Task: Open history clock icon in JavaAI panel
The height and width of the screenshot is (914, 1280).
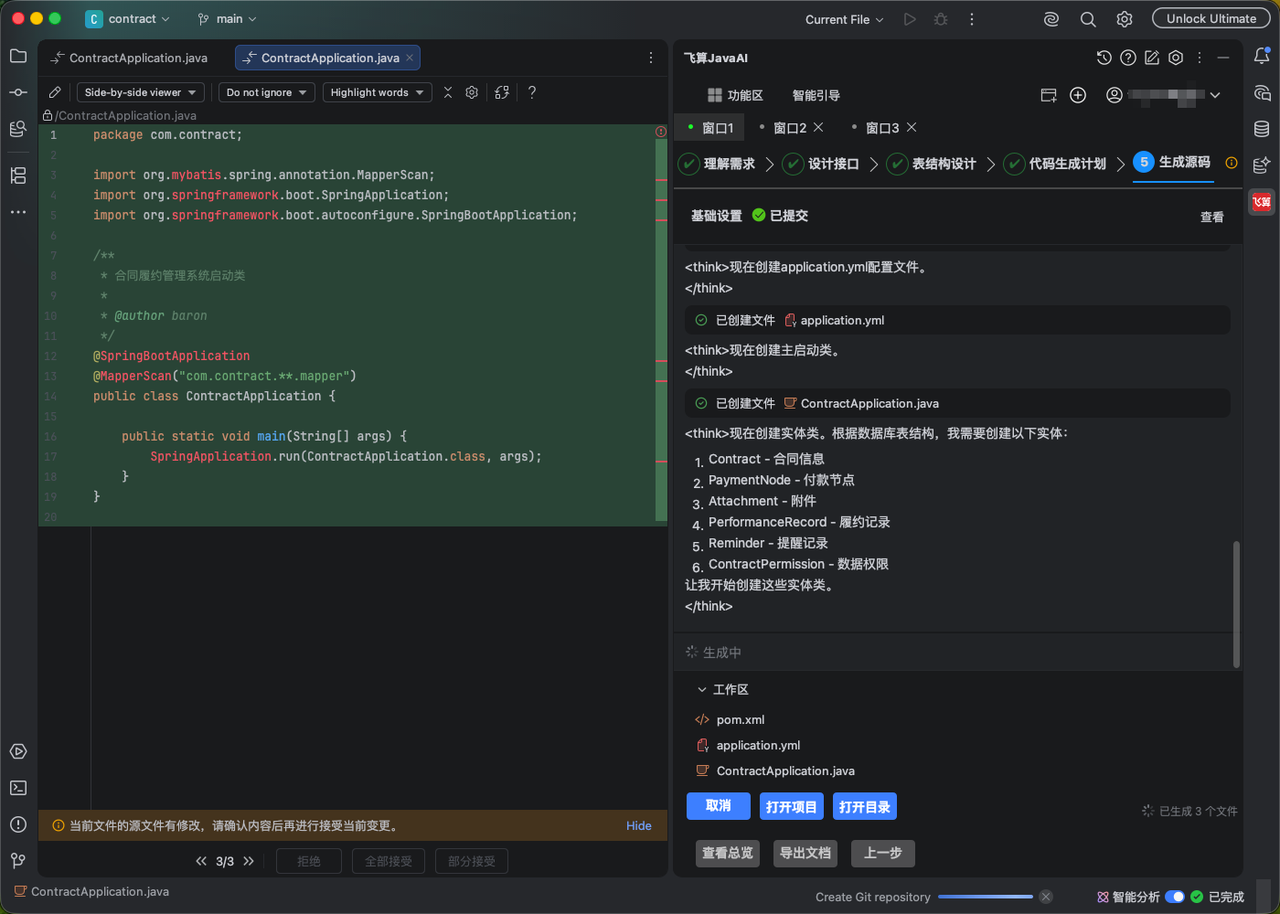Action: [x=1104, y=58]
